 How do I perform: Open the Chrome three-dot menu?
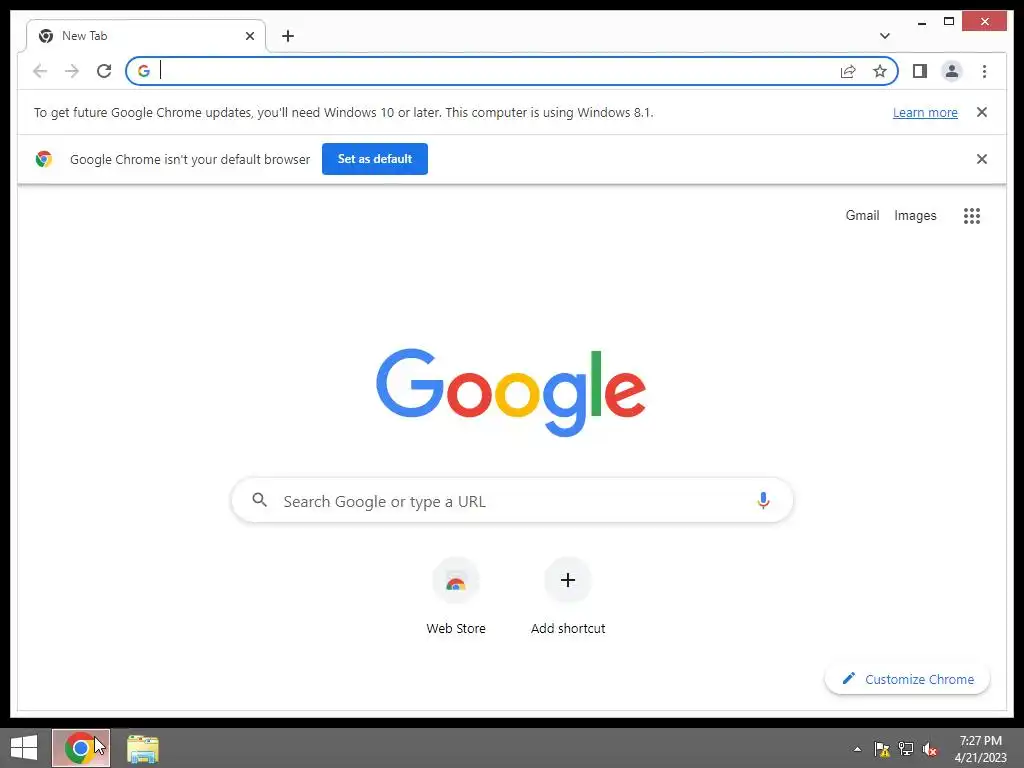click(984, 71)
